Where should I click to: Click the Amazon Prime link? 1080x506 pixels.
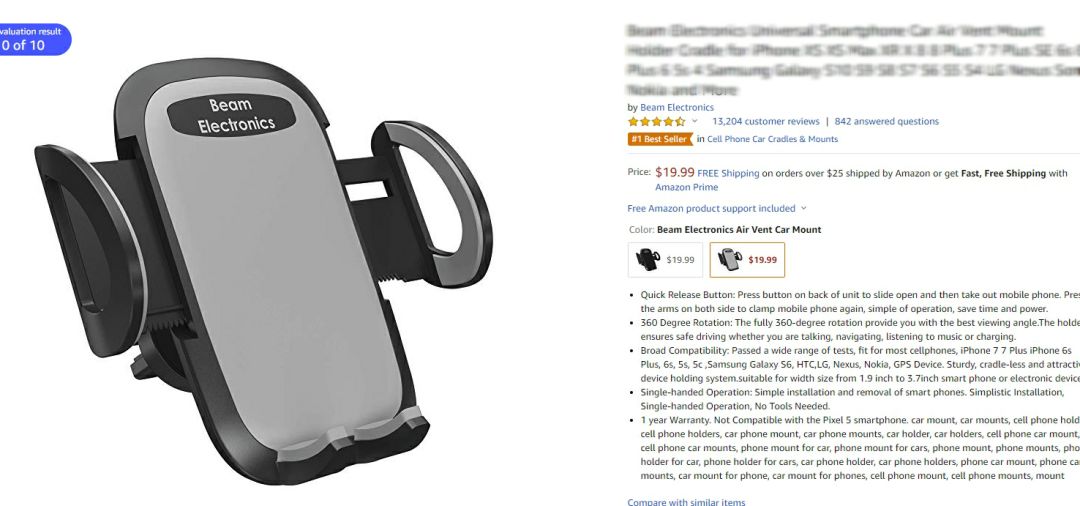tap(686, 187)
